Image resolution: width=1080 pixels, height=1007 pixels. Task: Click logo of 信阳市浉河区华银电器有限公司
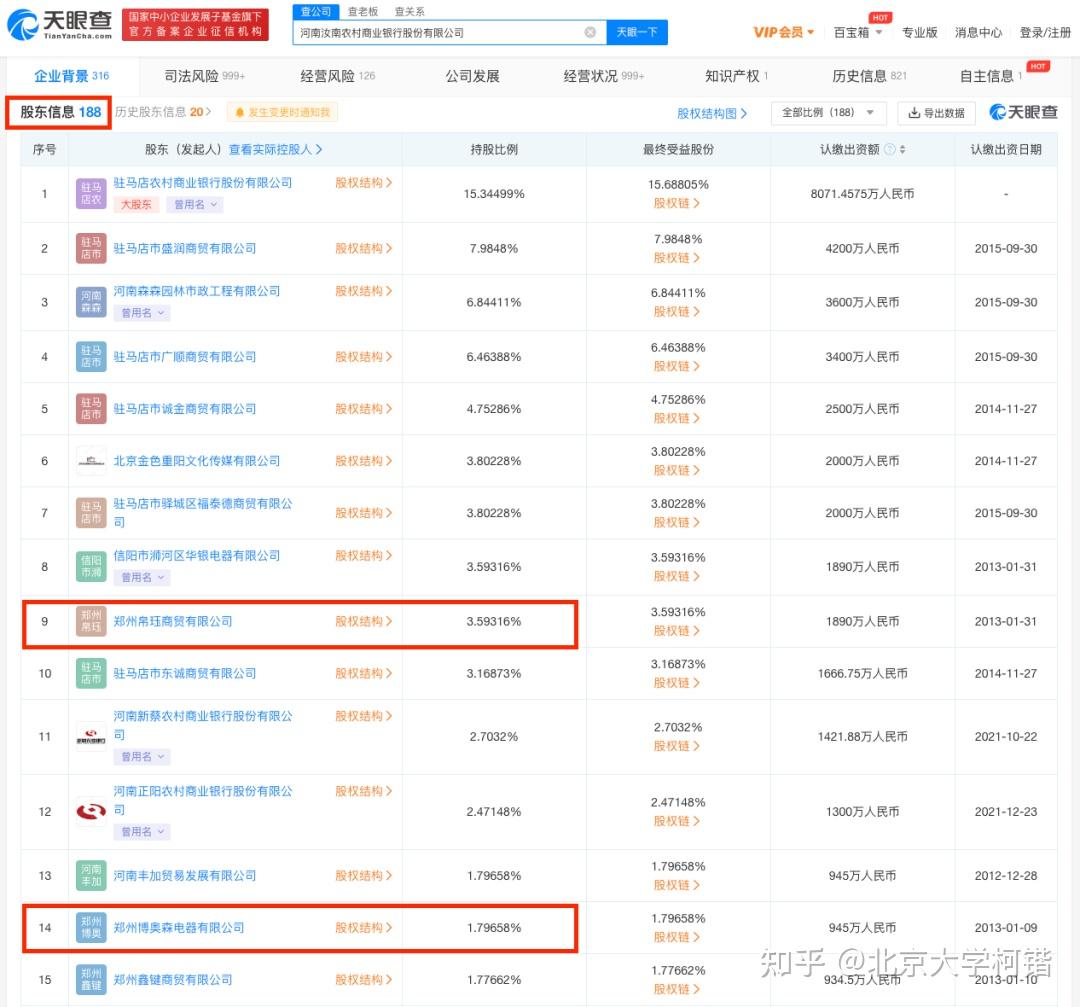(91, 566)
